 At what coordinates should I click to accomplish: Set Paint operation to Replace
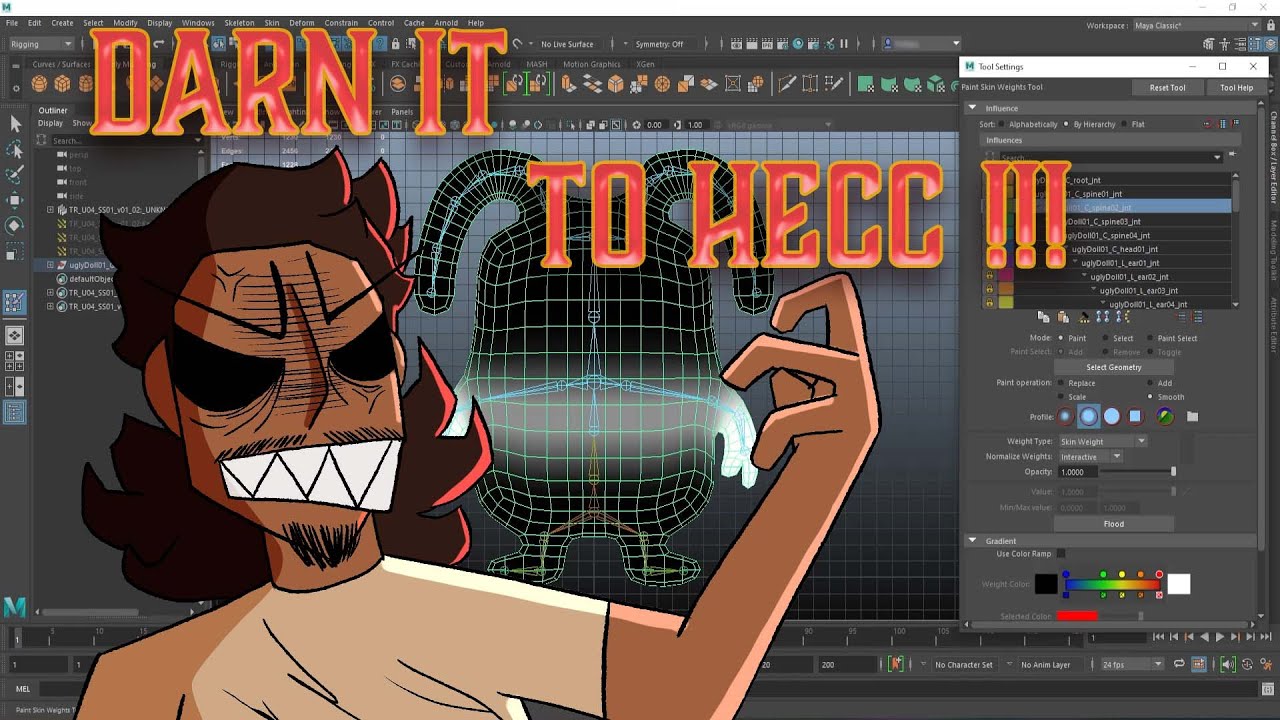click(1060, 383)
